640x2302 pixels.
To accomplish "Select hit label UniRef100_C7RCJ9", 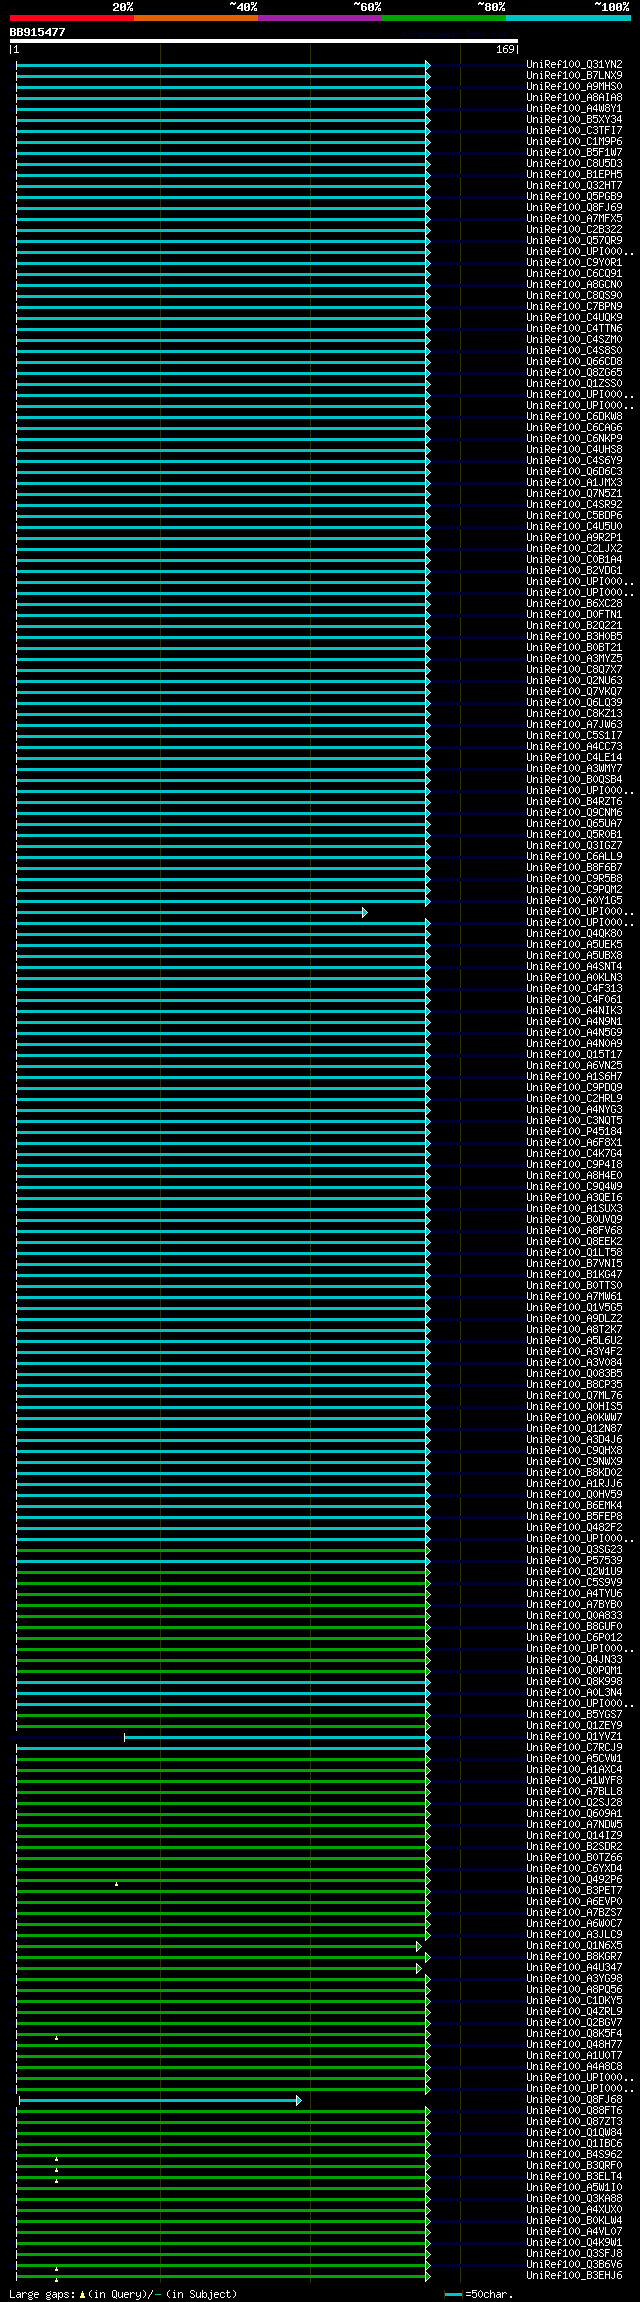I will 574,1748.
